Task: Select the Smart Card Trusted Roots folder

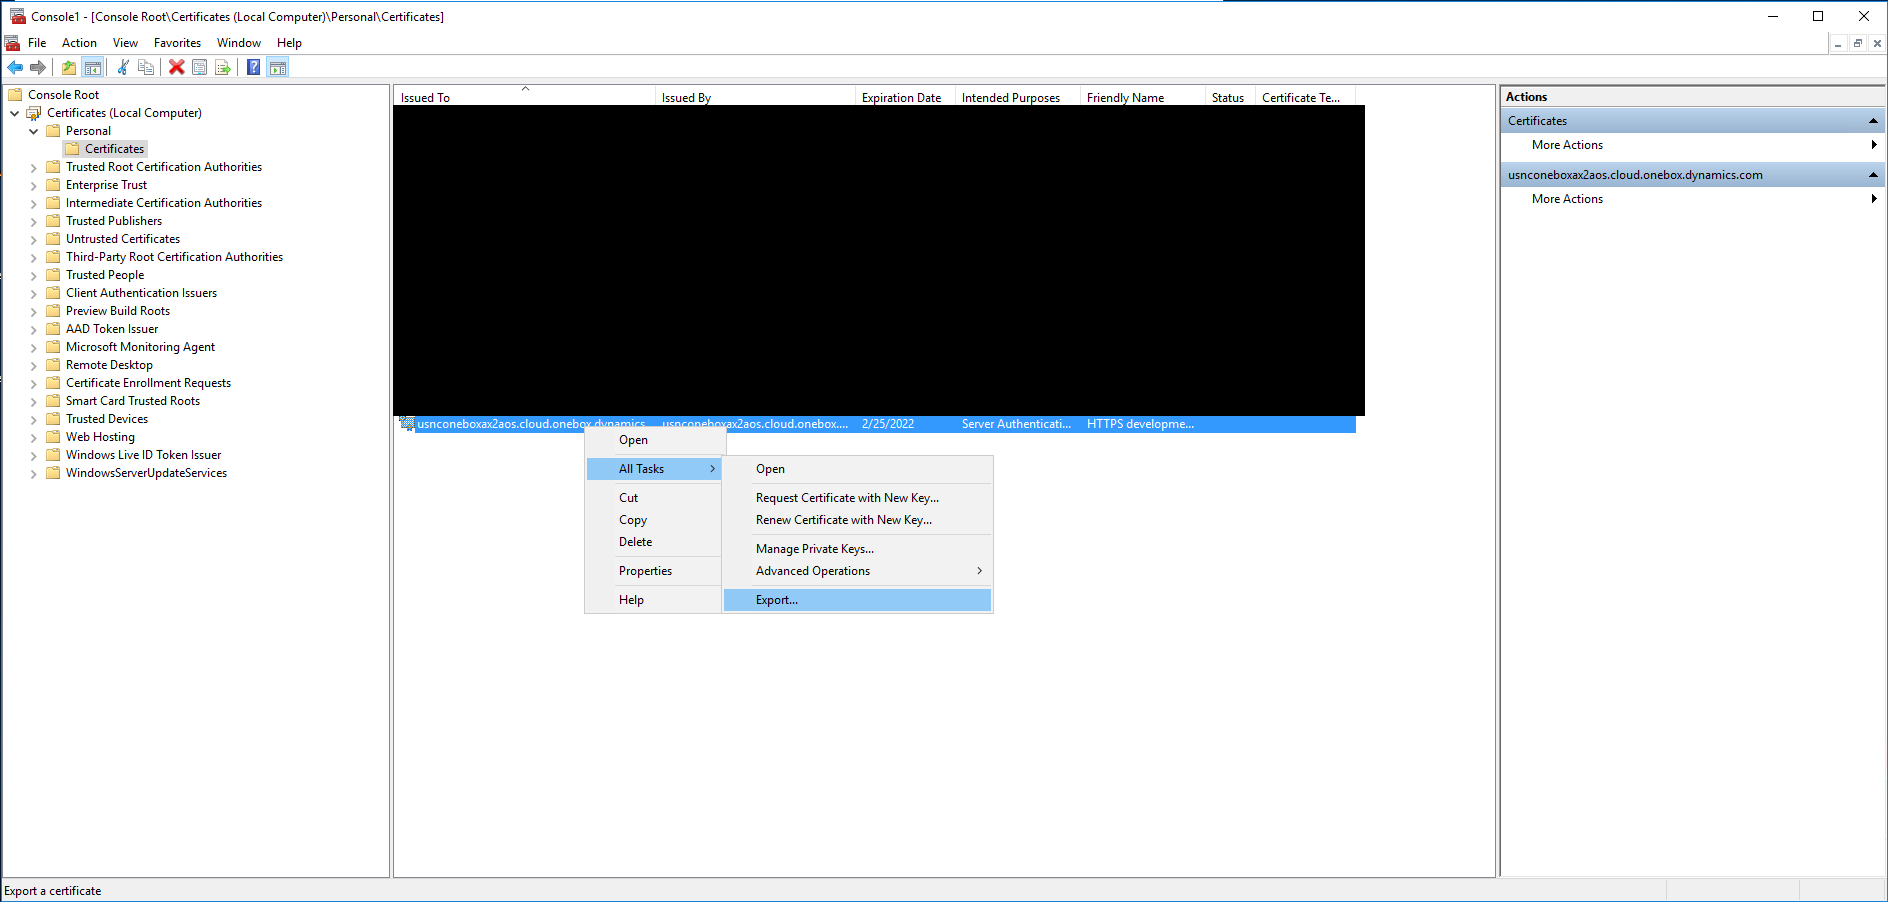Action: (x=133, y=401)
